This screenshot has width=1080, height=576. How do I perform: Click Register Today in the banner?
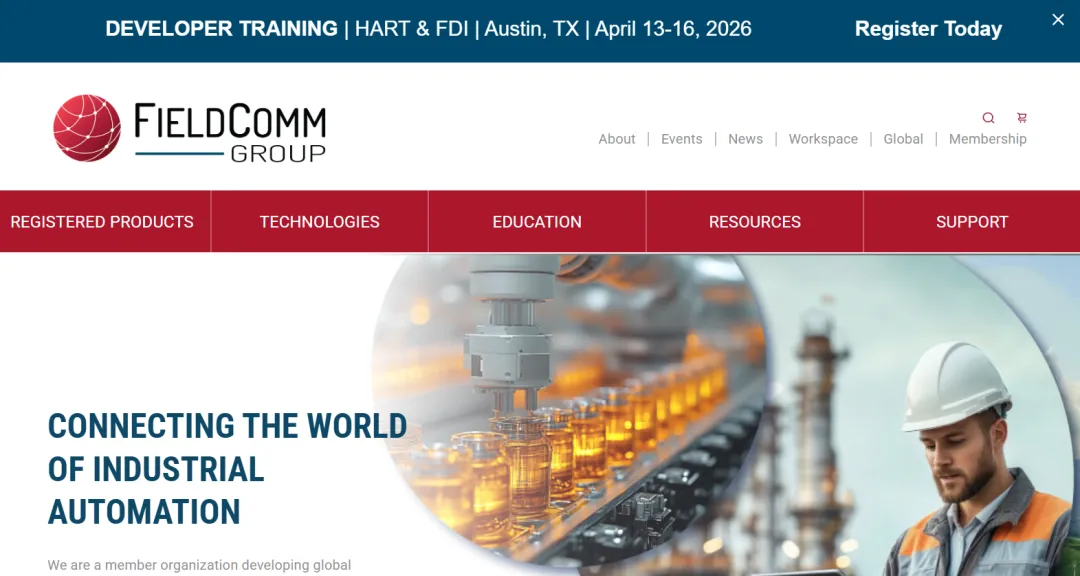(928, 29)
